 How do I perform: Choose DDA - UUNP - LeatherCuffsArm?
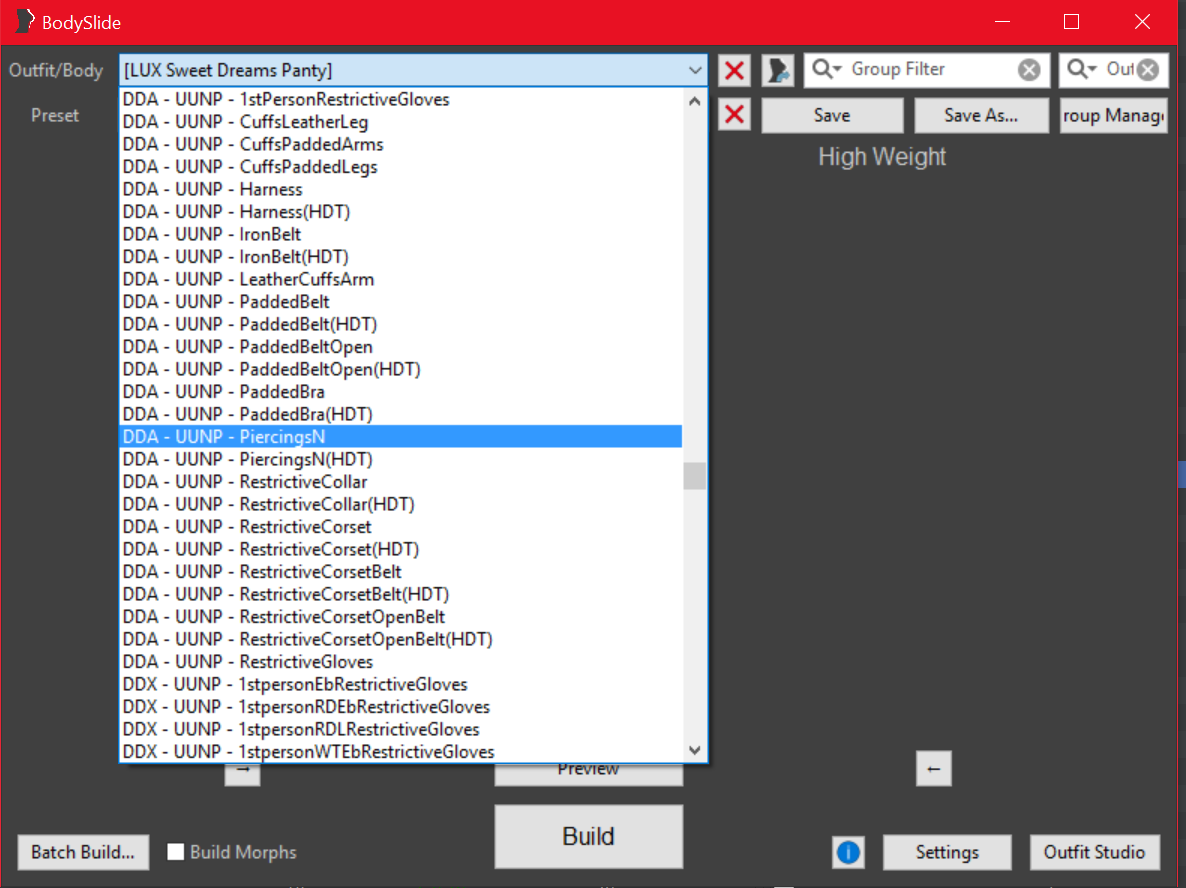pyautogui.click(x=401, y=279)
